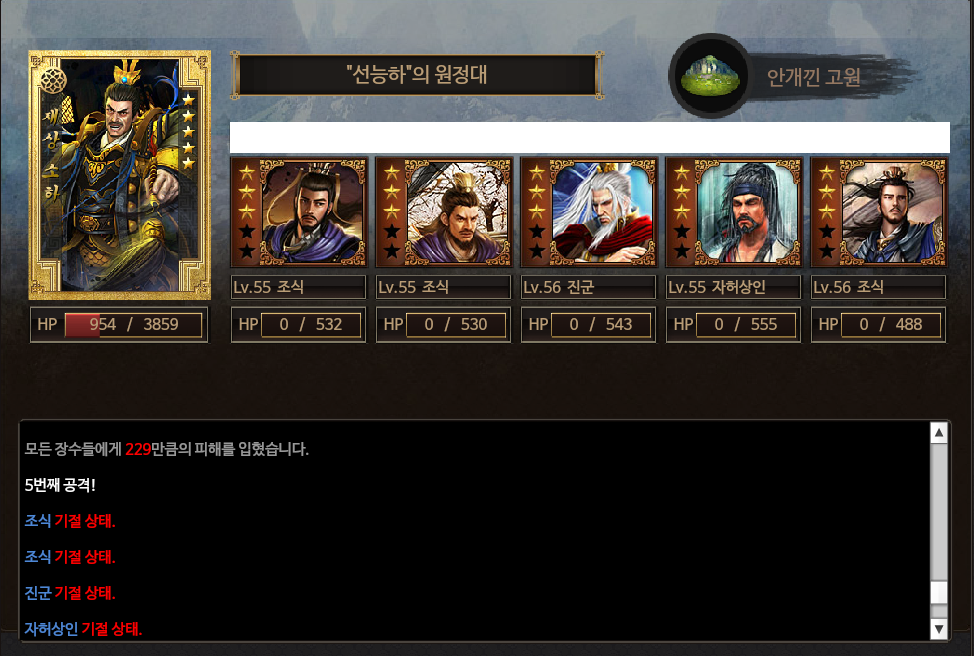Viewport: 974px width, 656px height.
Task: Click the 자허상인 기절 상태 log entry
Action: [83, 629]
